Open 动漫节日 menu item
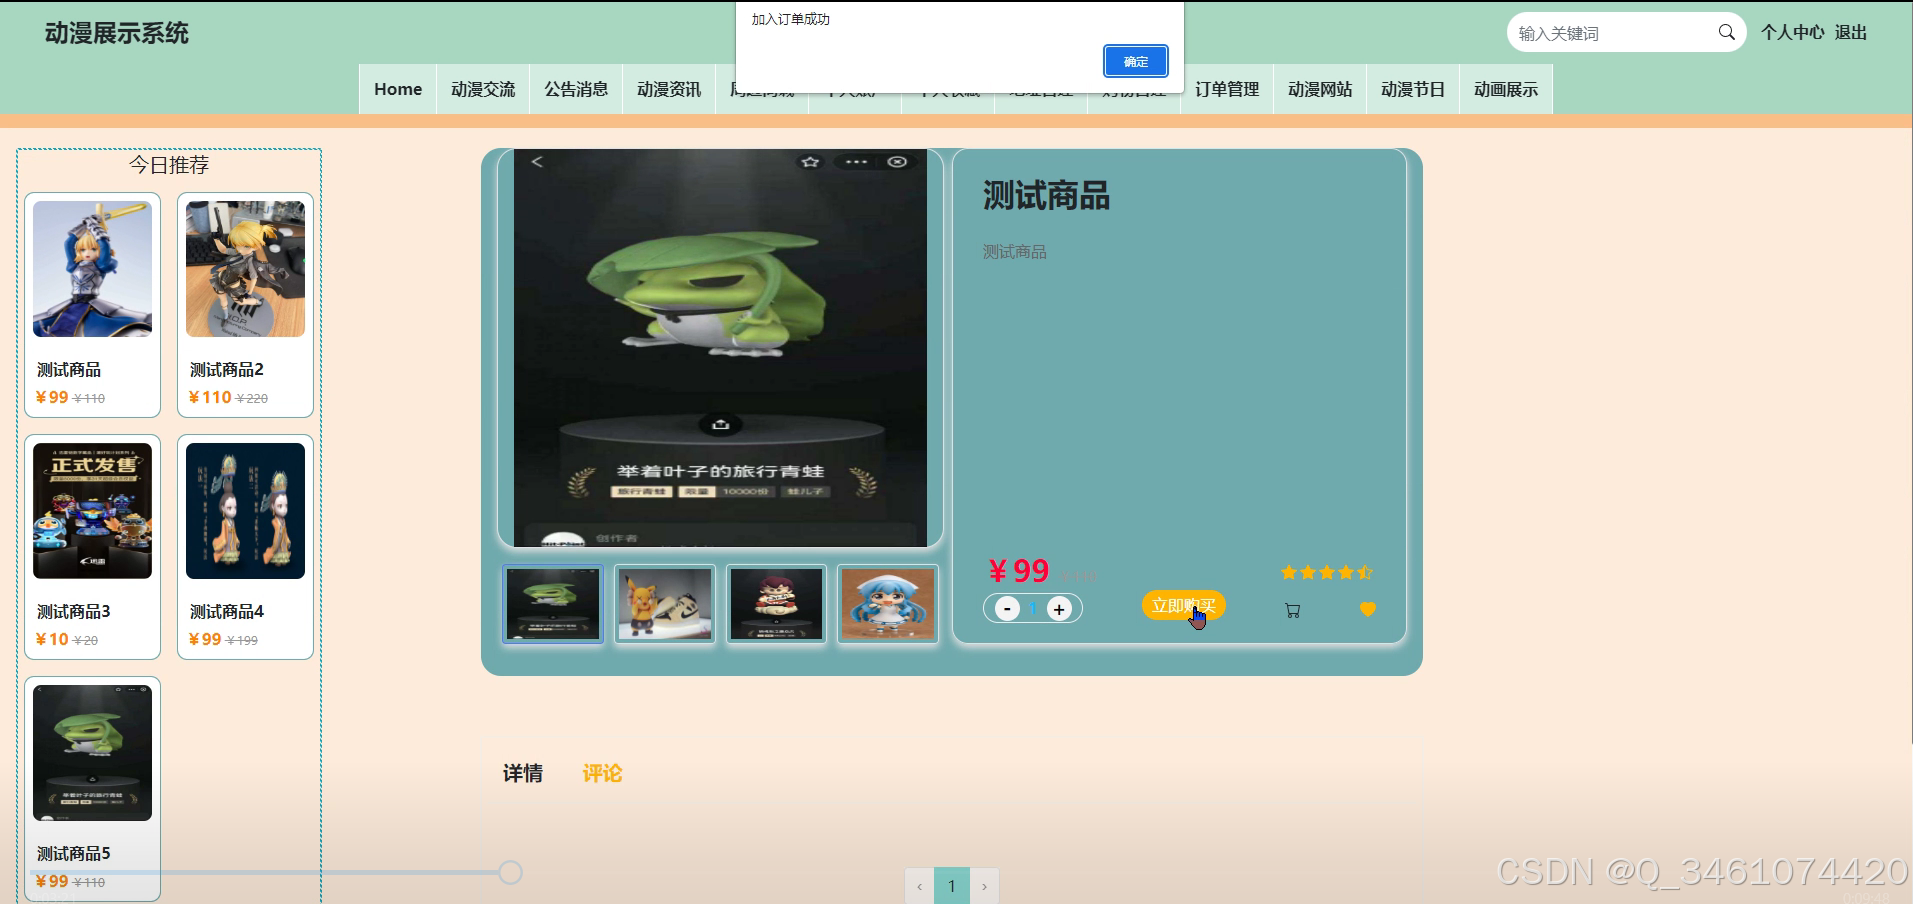This screenshot has height=904, width=1913. [x=1413, y=89]
